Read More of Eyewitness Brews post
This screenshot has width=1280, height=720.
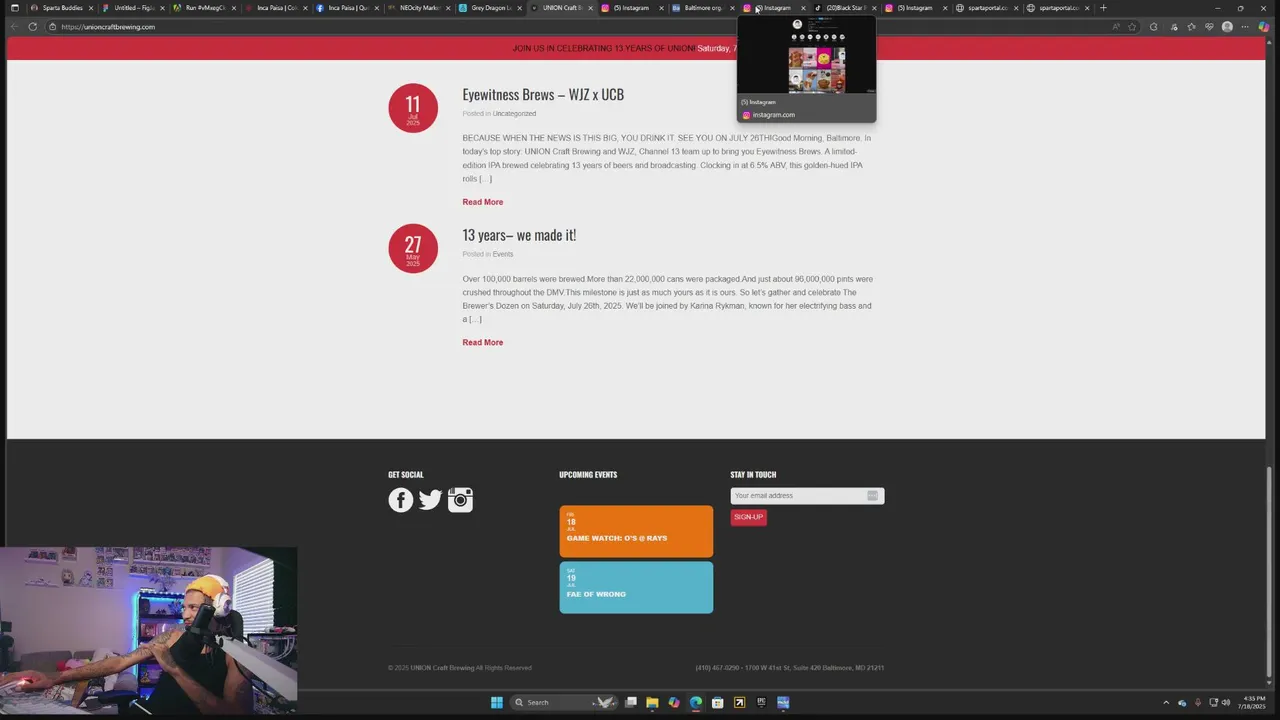482,202
